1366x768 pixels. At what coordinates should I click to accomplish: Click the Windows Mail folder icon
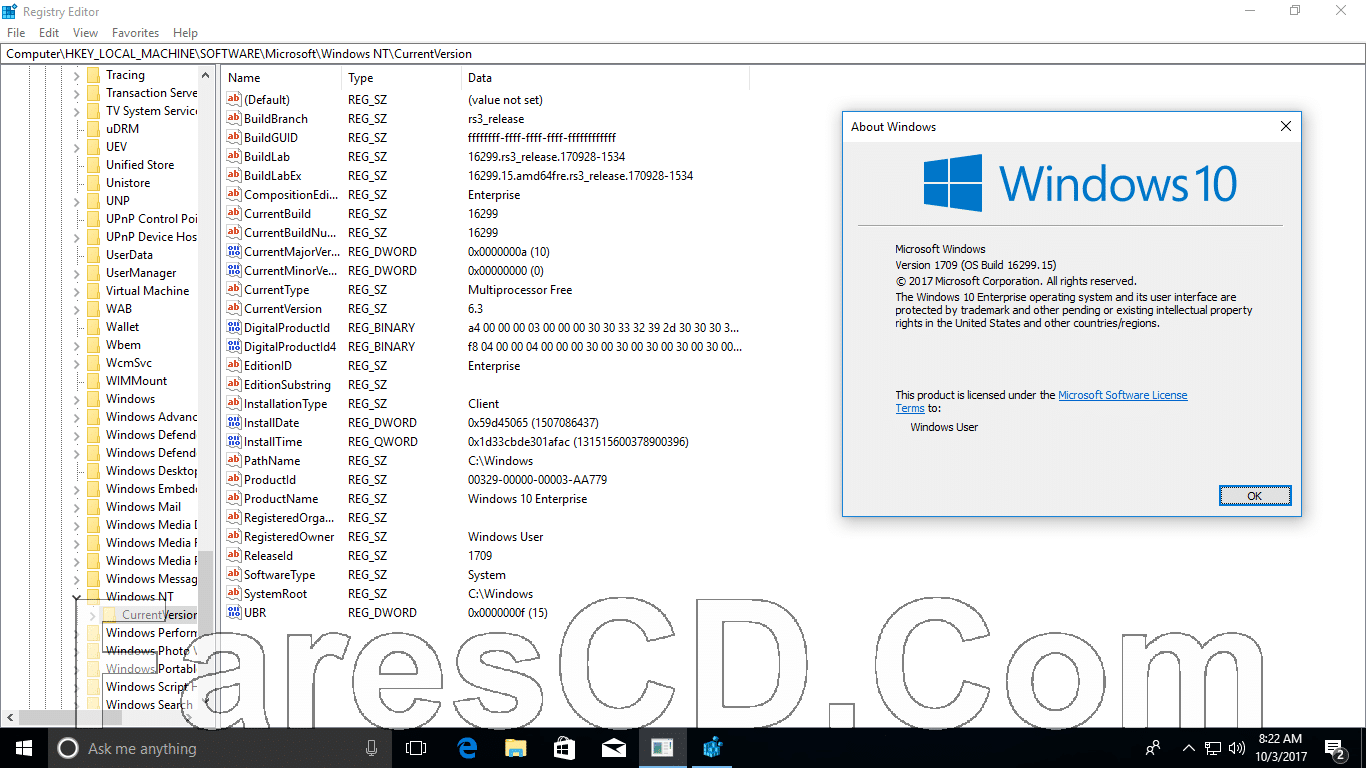[x=94, y=507]
